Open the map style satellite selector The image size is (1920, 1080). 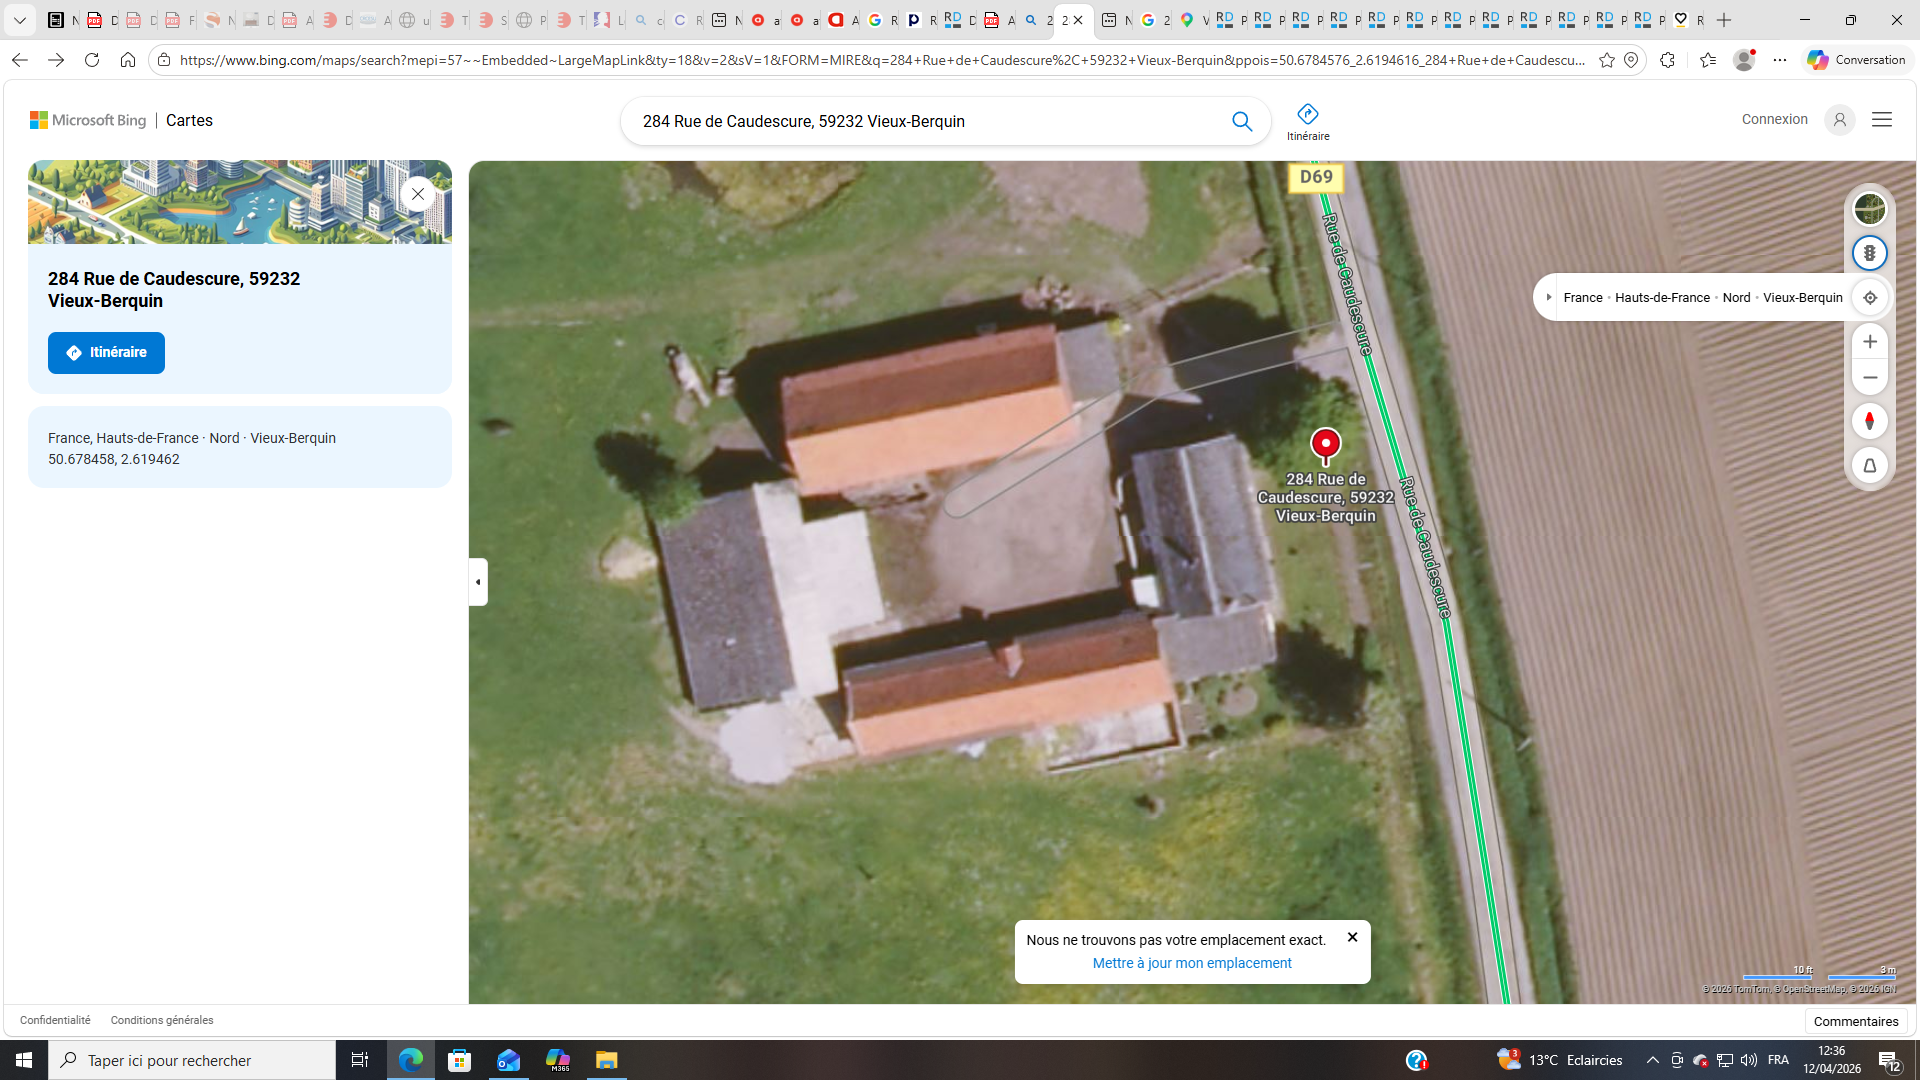[x=1869, y=209]
